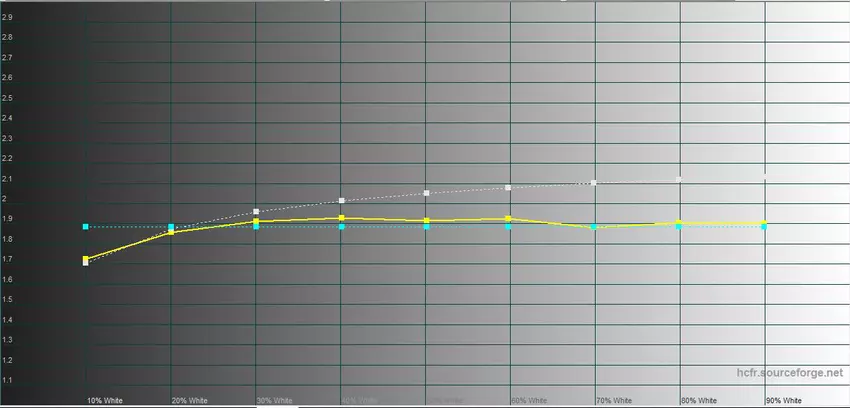Select the cyan reference marker at 40% White

click(342, 227)
